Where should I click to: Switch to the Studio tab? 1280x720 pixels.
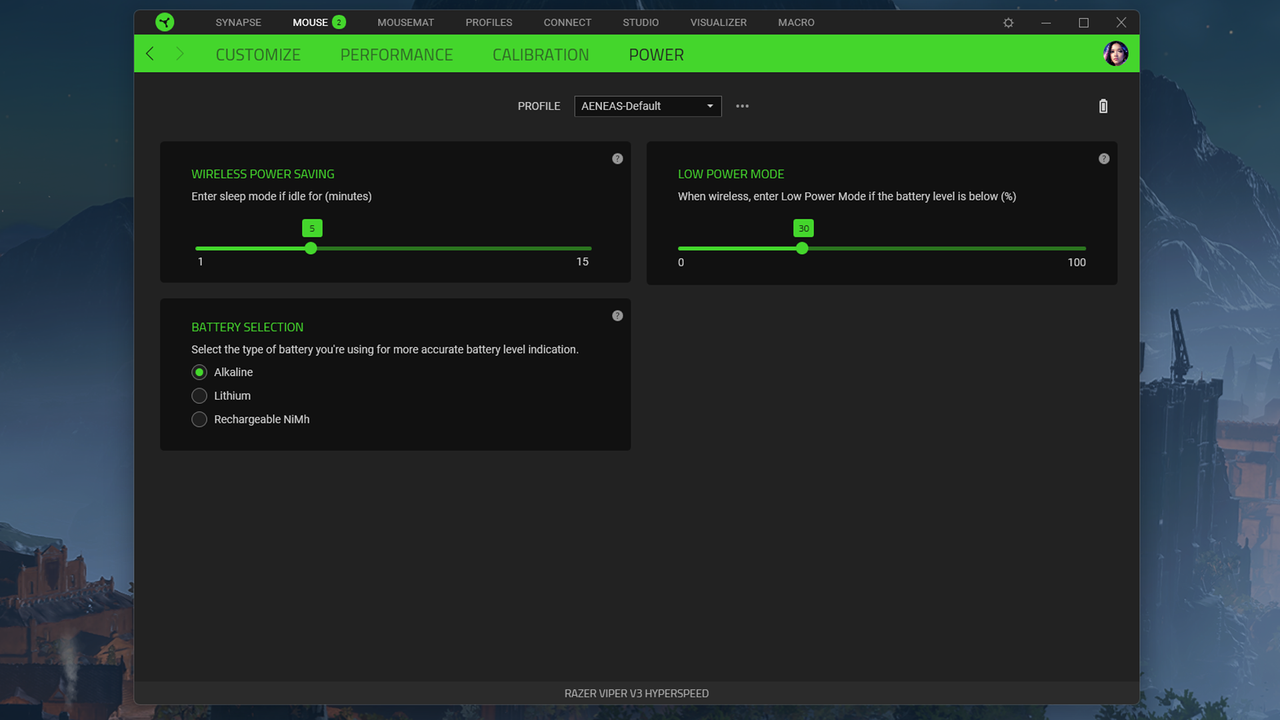click(641, 22)
